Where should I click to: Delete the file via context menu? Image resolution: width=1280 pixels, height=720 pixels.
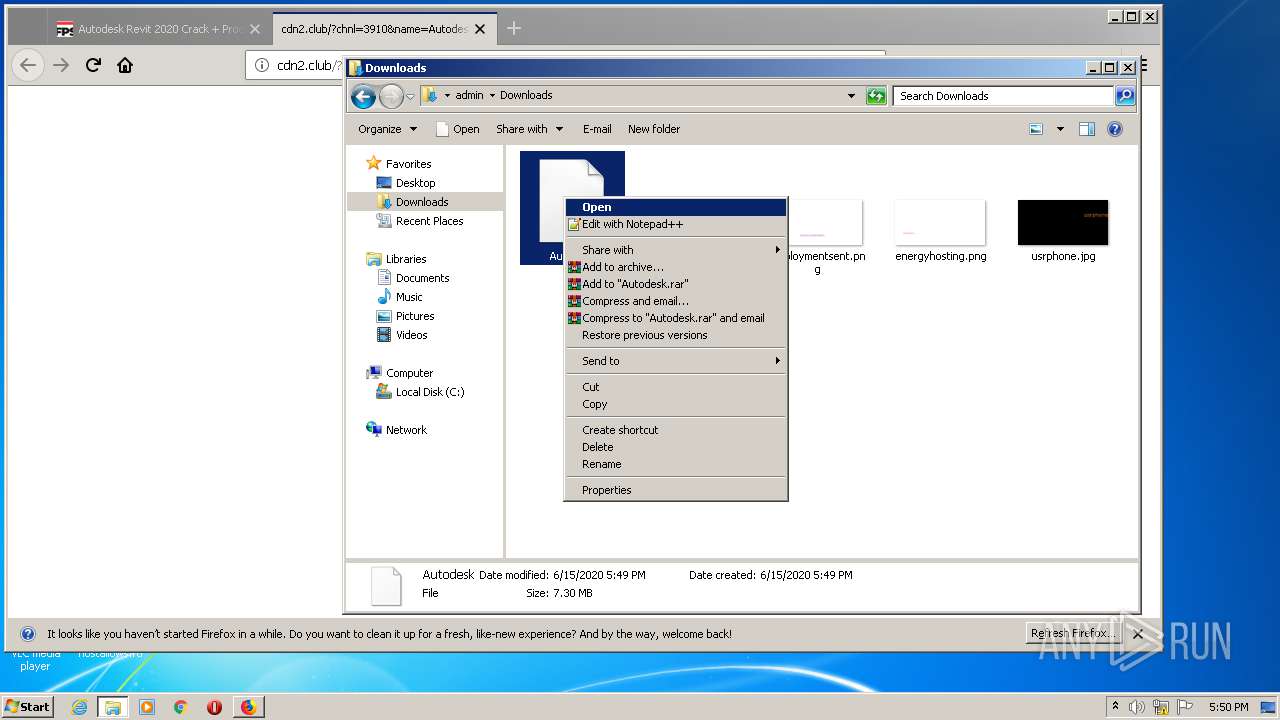(676, 447)
